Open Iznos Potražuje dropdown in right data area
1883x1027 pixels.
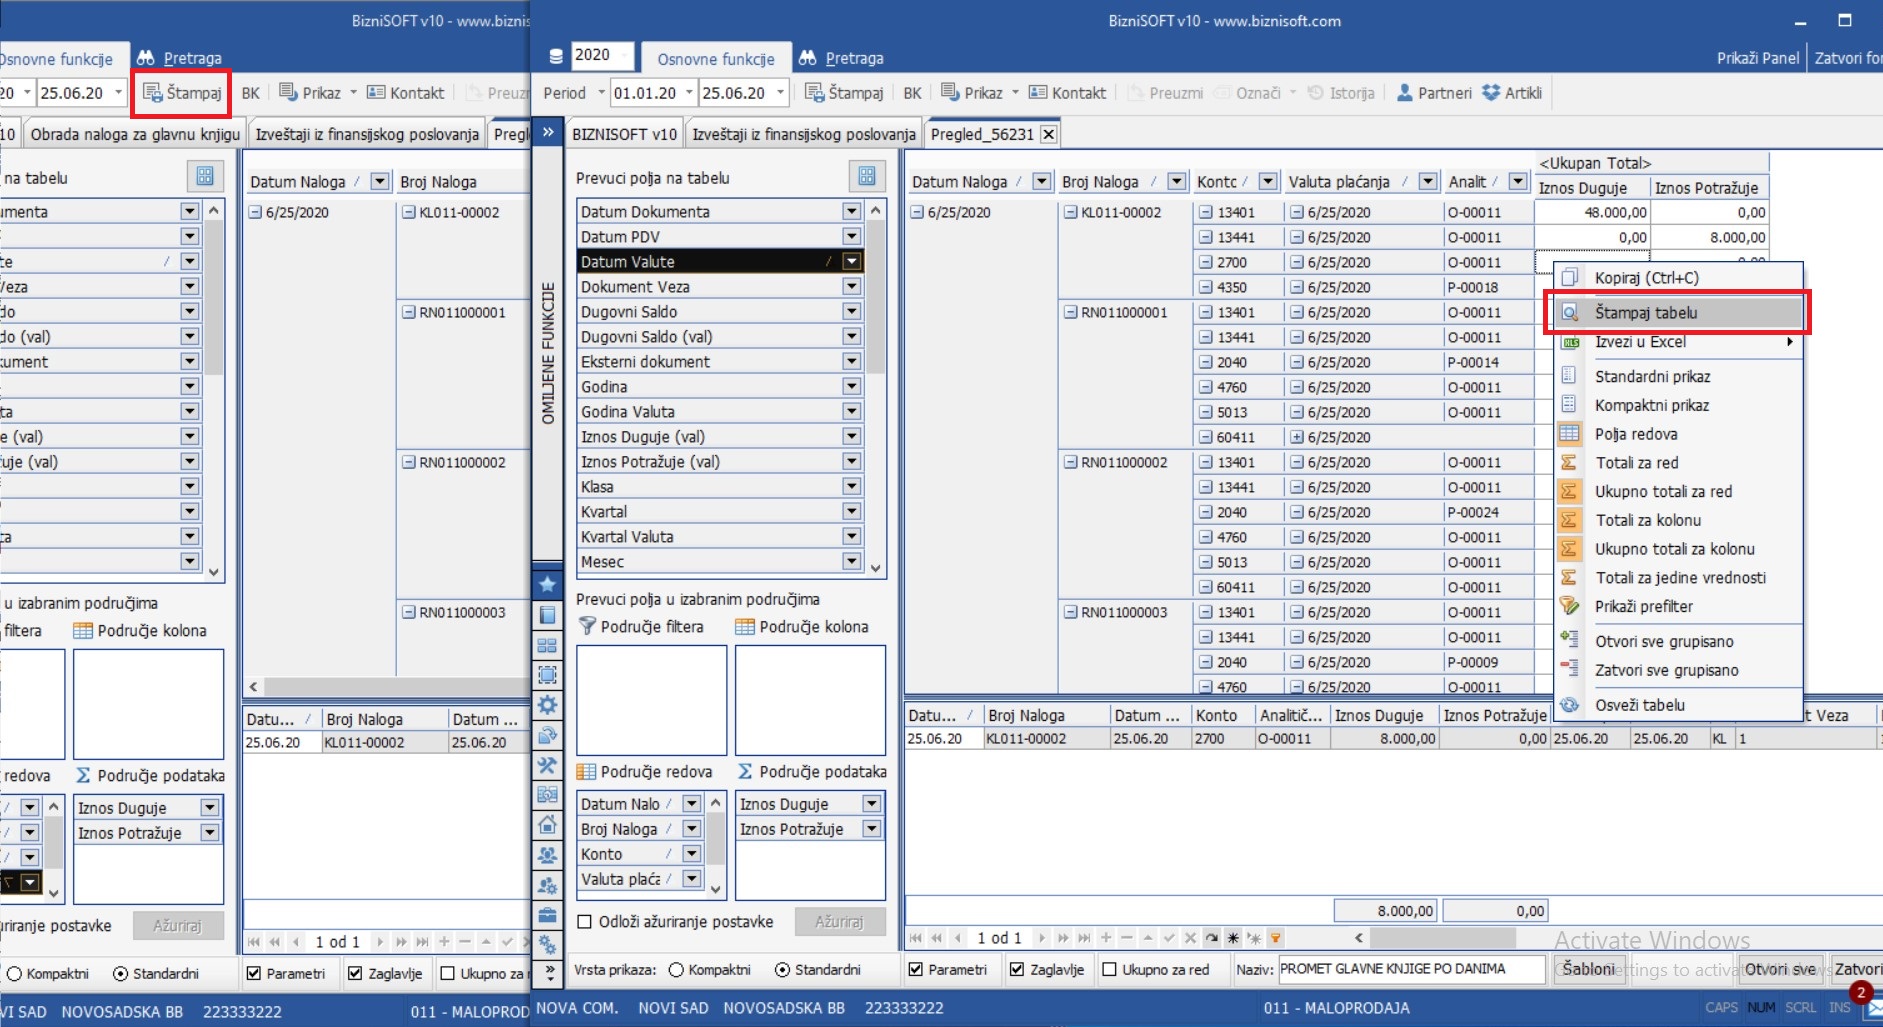(872, 829)
